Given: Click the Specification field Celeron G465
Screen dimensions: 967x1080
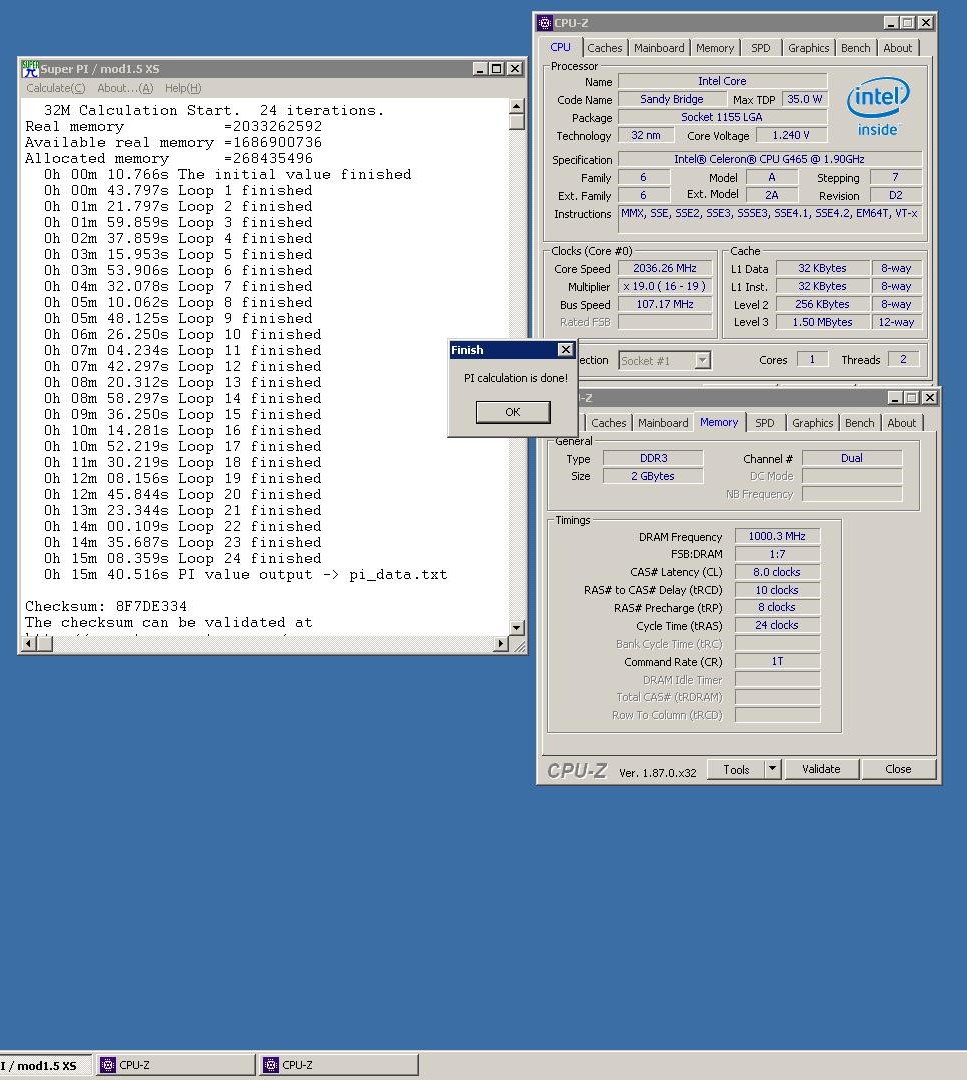Looking at the screenshot, I should click(769, 159).
